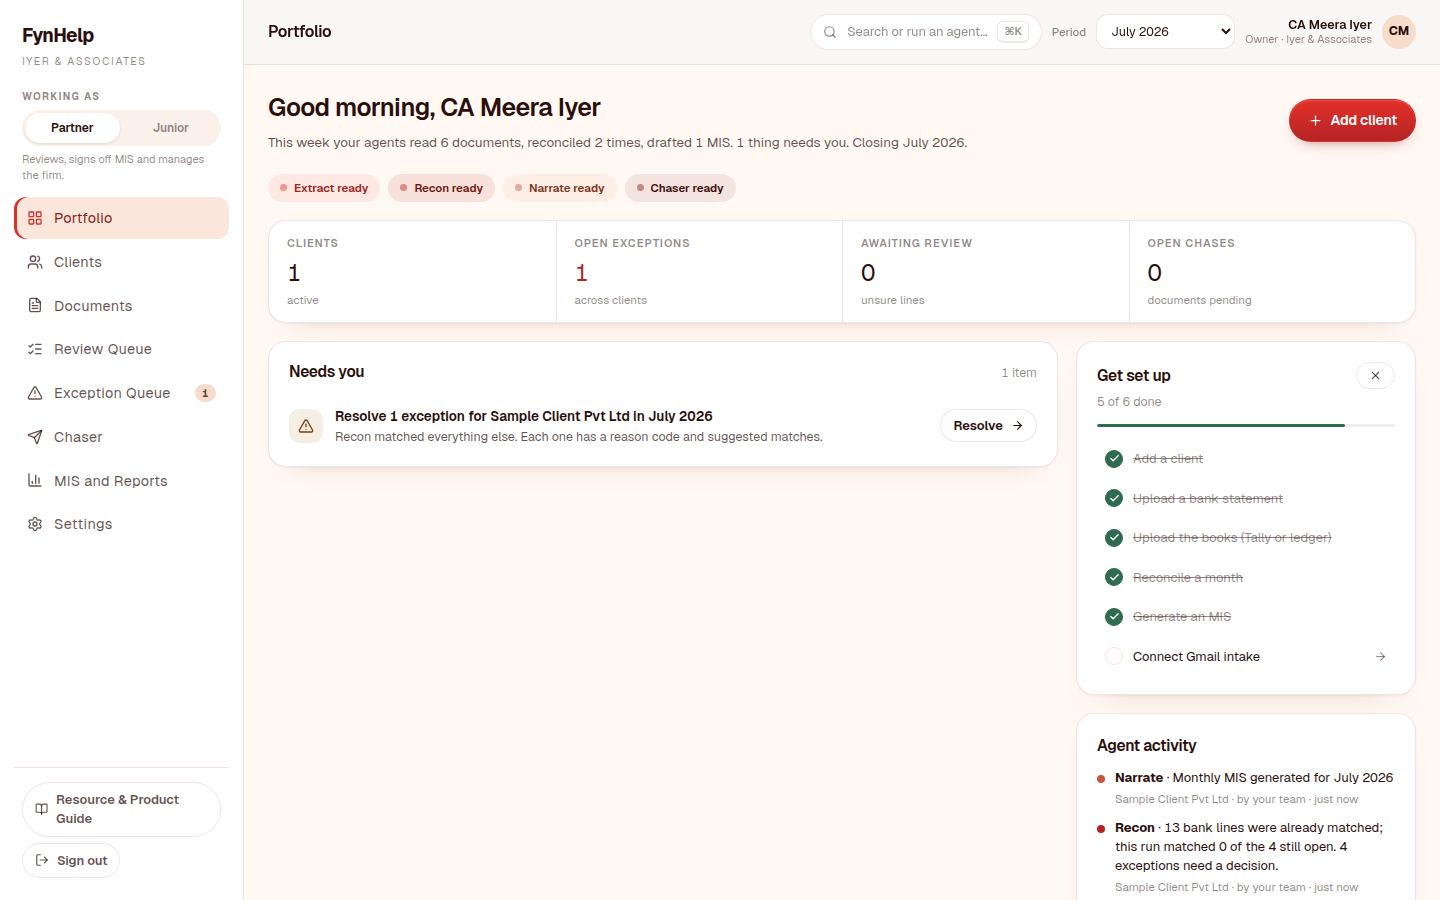Viewport: 1440px width, 900px height.
Task: Switch working role to Junior
Action: click(170, 128)
